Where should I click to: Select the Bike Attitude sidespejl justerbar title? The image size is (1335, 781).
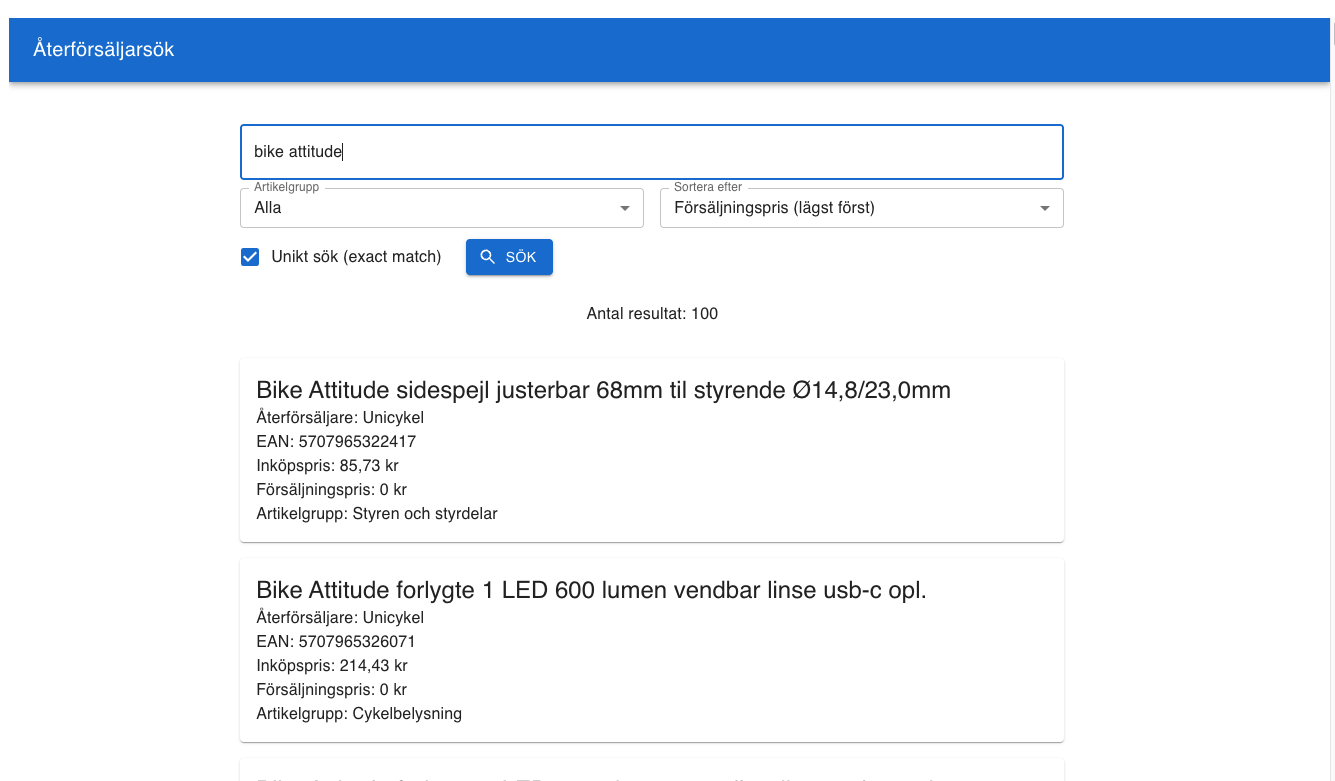coord(603,389)
